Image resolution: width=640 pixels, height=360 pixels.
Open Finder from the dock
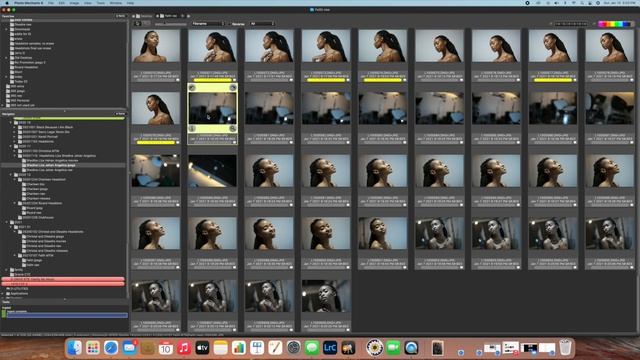(74, 348)
